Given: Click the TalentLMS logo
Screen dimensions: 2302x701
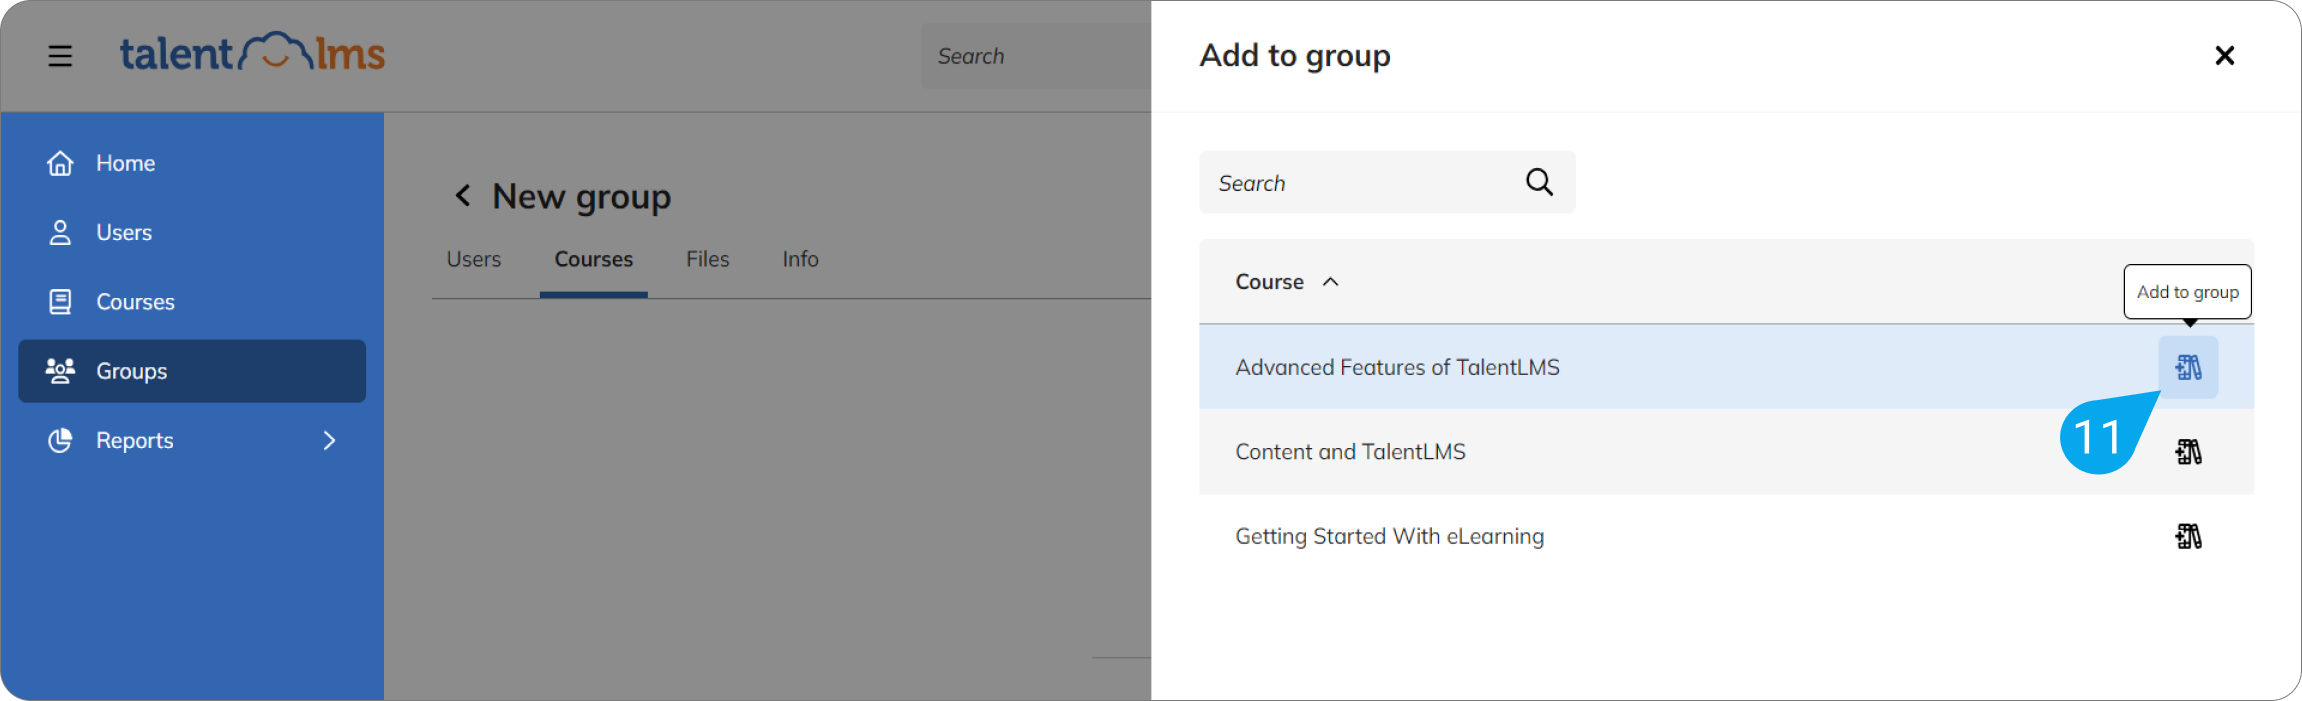Looking at the screenshot, I should (252, 53).
